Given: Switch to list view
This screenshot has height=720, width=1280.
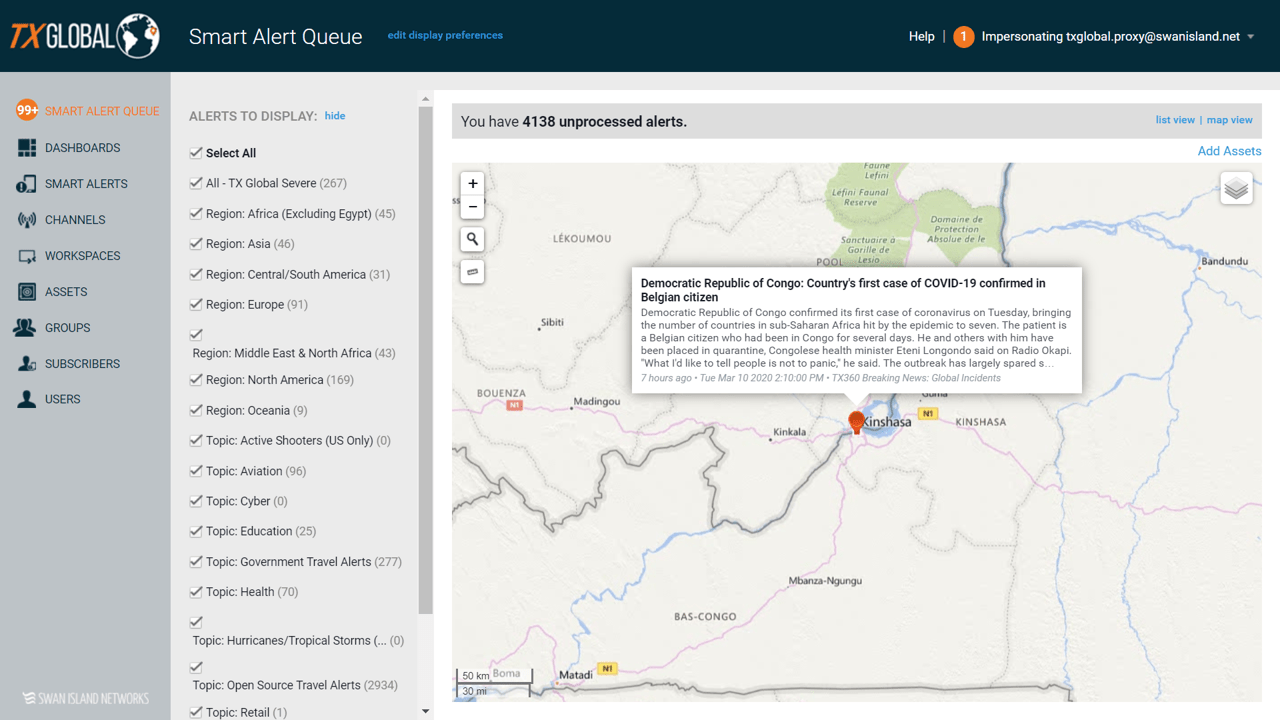Looking at the screenshot, I should click(1175, 120).
